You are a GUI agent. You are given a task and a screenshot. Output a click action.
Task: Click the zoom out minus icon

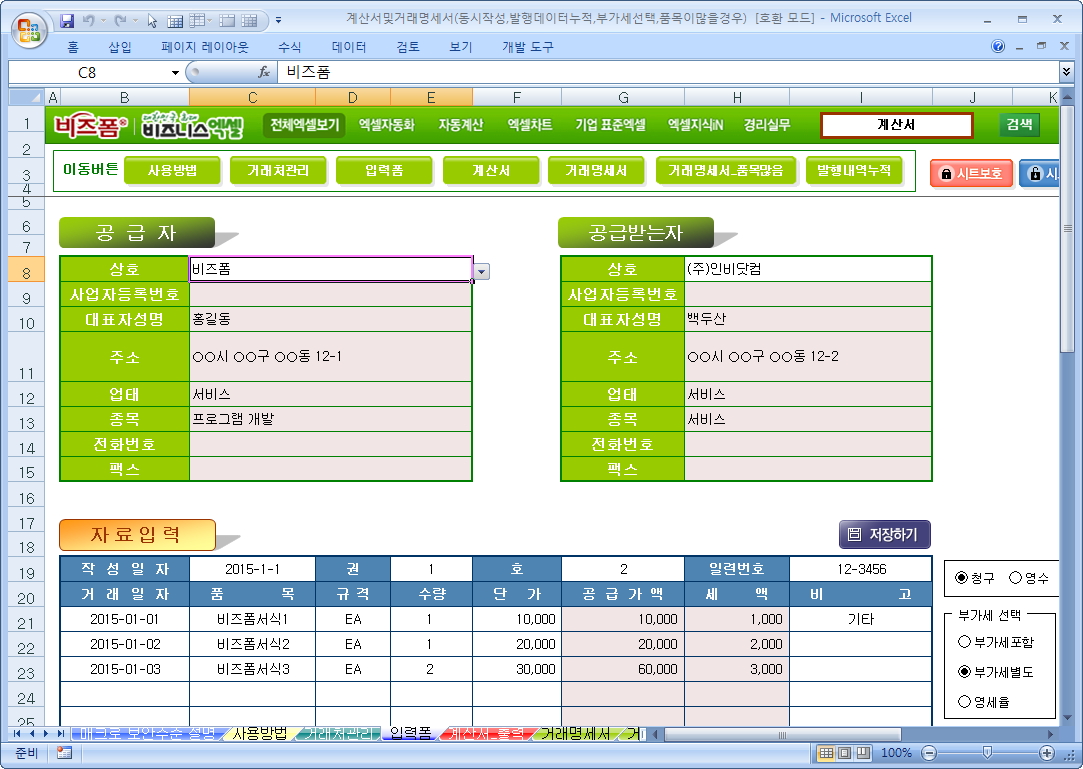pos(929,752)
